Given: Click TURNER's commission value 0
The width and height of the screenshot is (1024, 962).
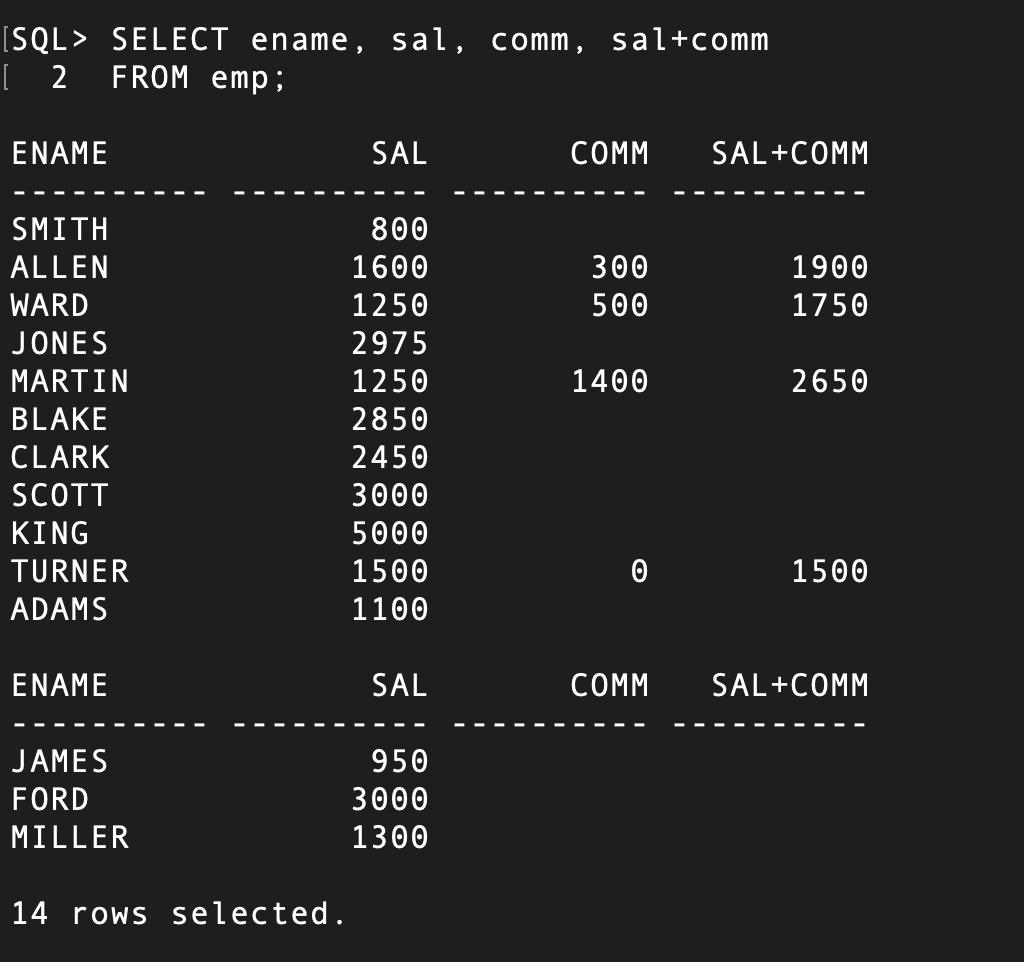Looking at the screenshot, I should 639,571.
